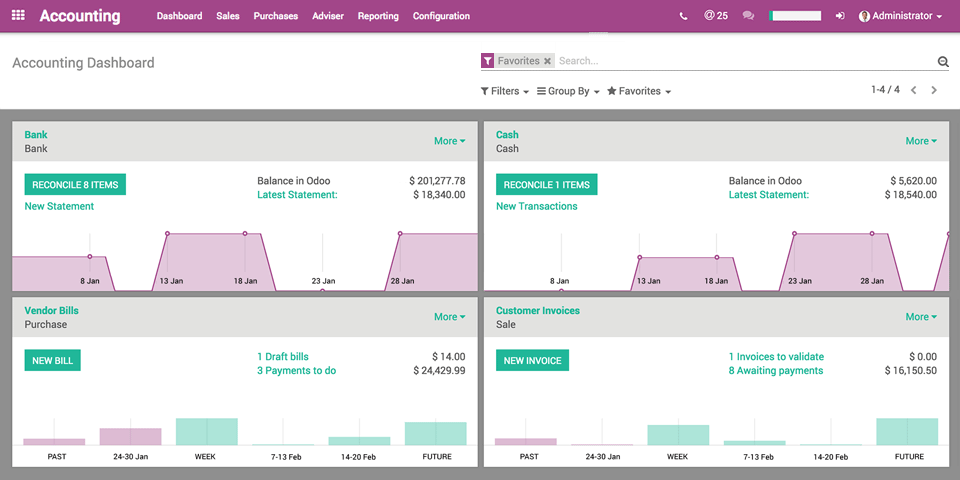Image resolution: width=960 pixels, height=480 pixels.
Task: Click the phone call icon
Action: tap(683, 16)
